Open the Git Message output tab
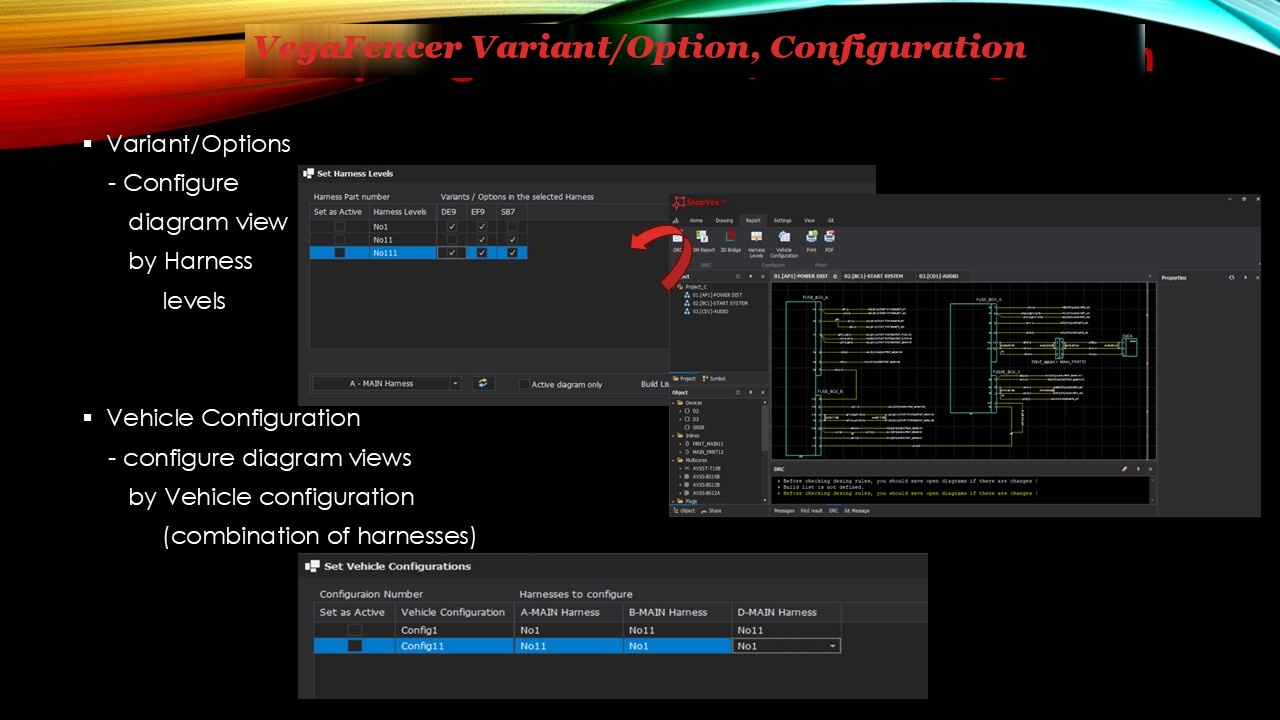 (x=857, y=511)
